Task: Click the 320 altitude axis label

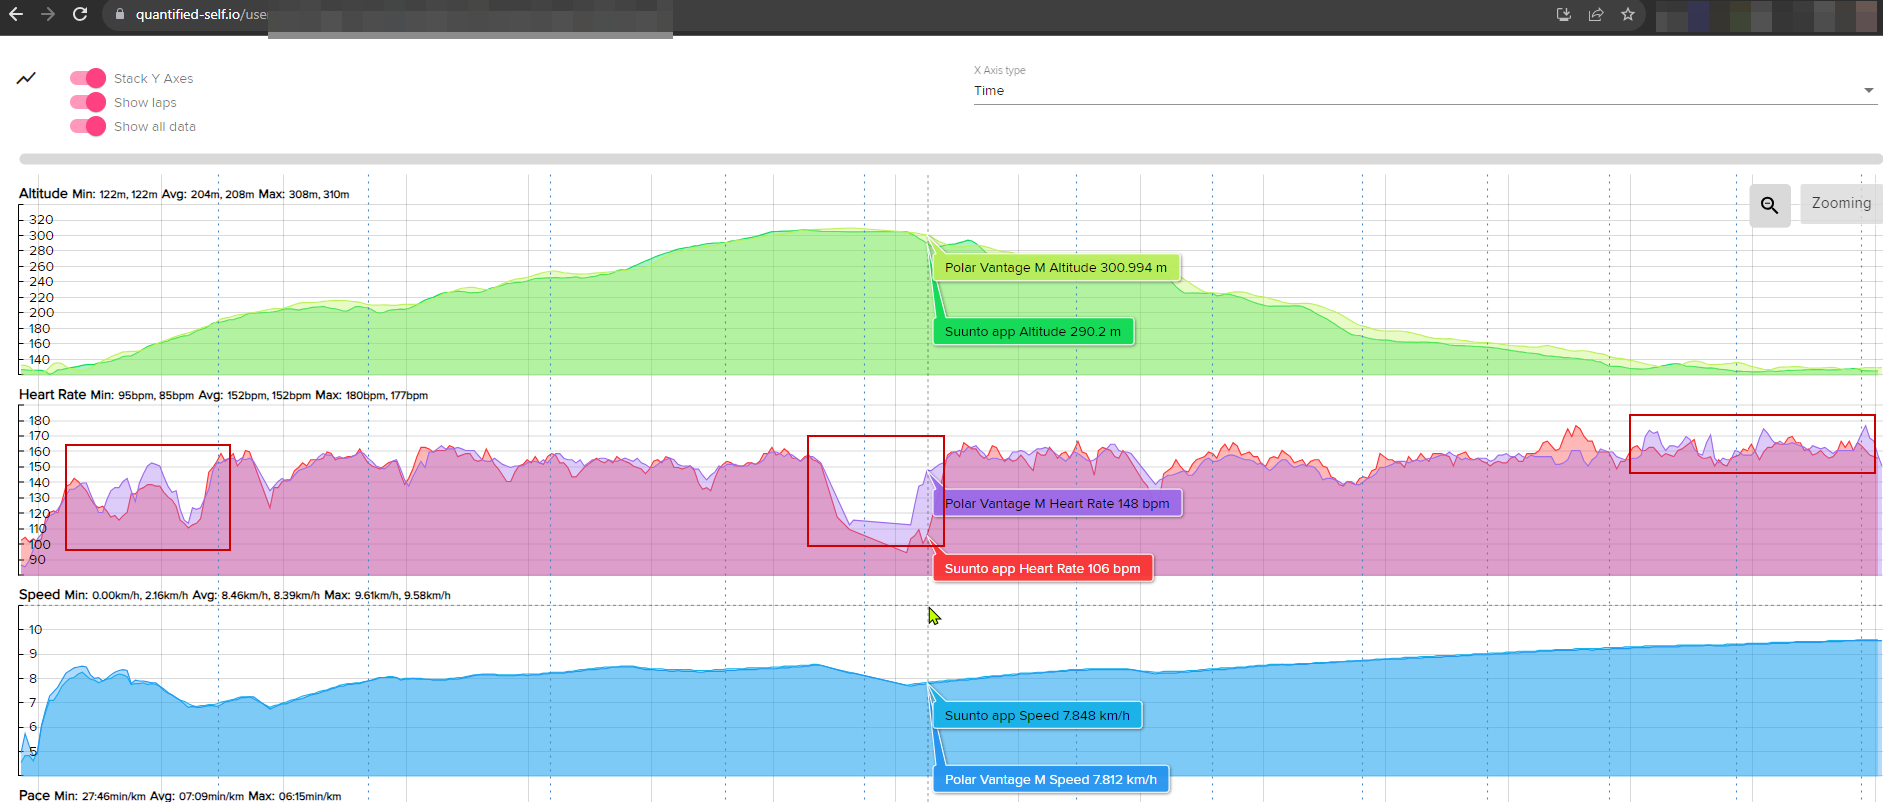Action: point(41,219)
